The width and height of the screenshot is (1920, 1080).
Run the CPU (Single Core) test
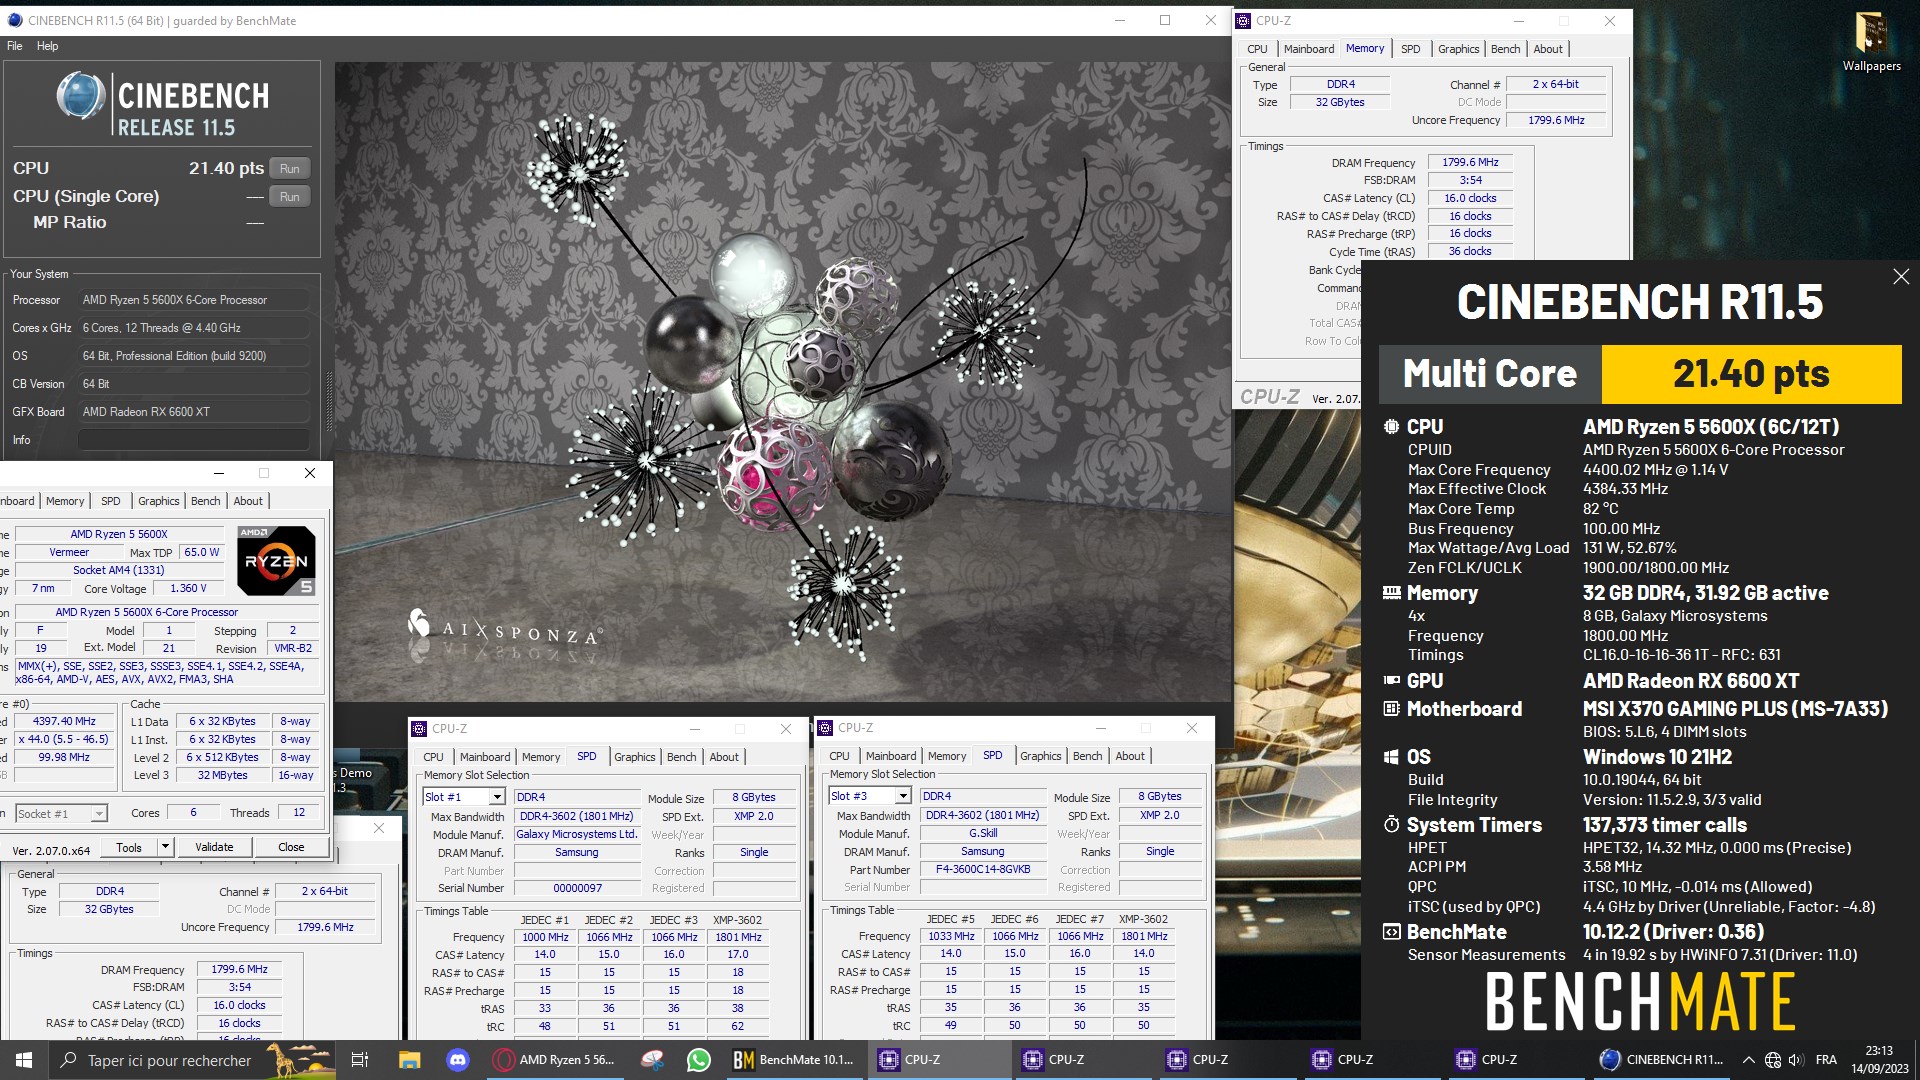tap(290, 197)
